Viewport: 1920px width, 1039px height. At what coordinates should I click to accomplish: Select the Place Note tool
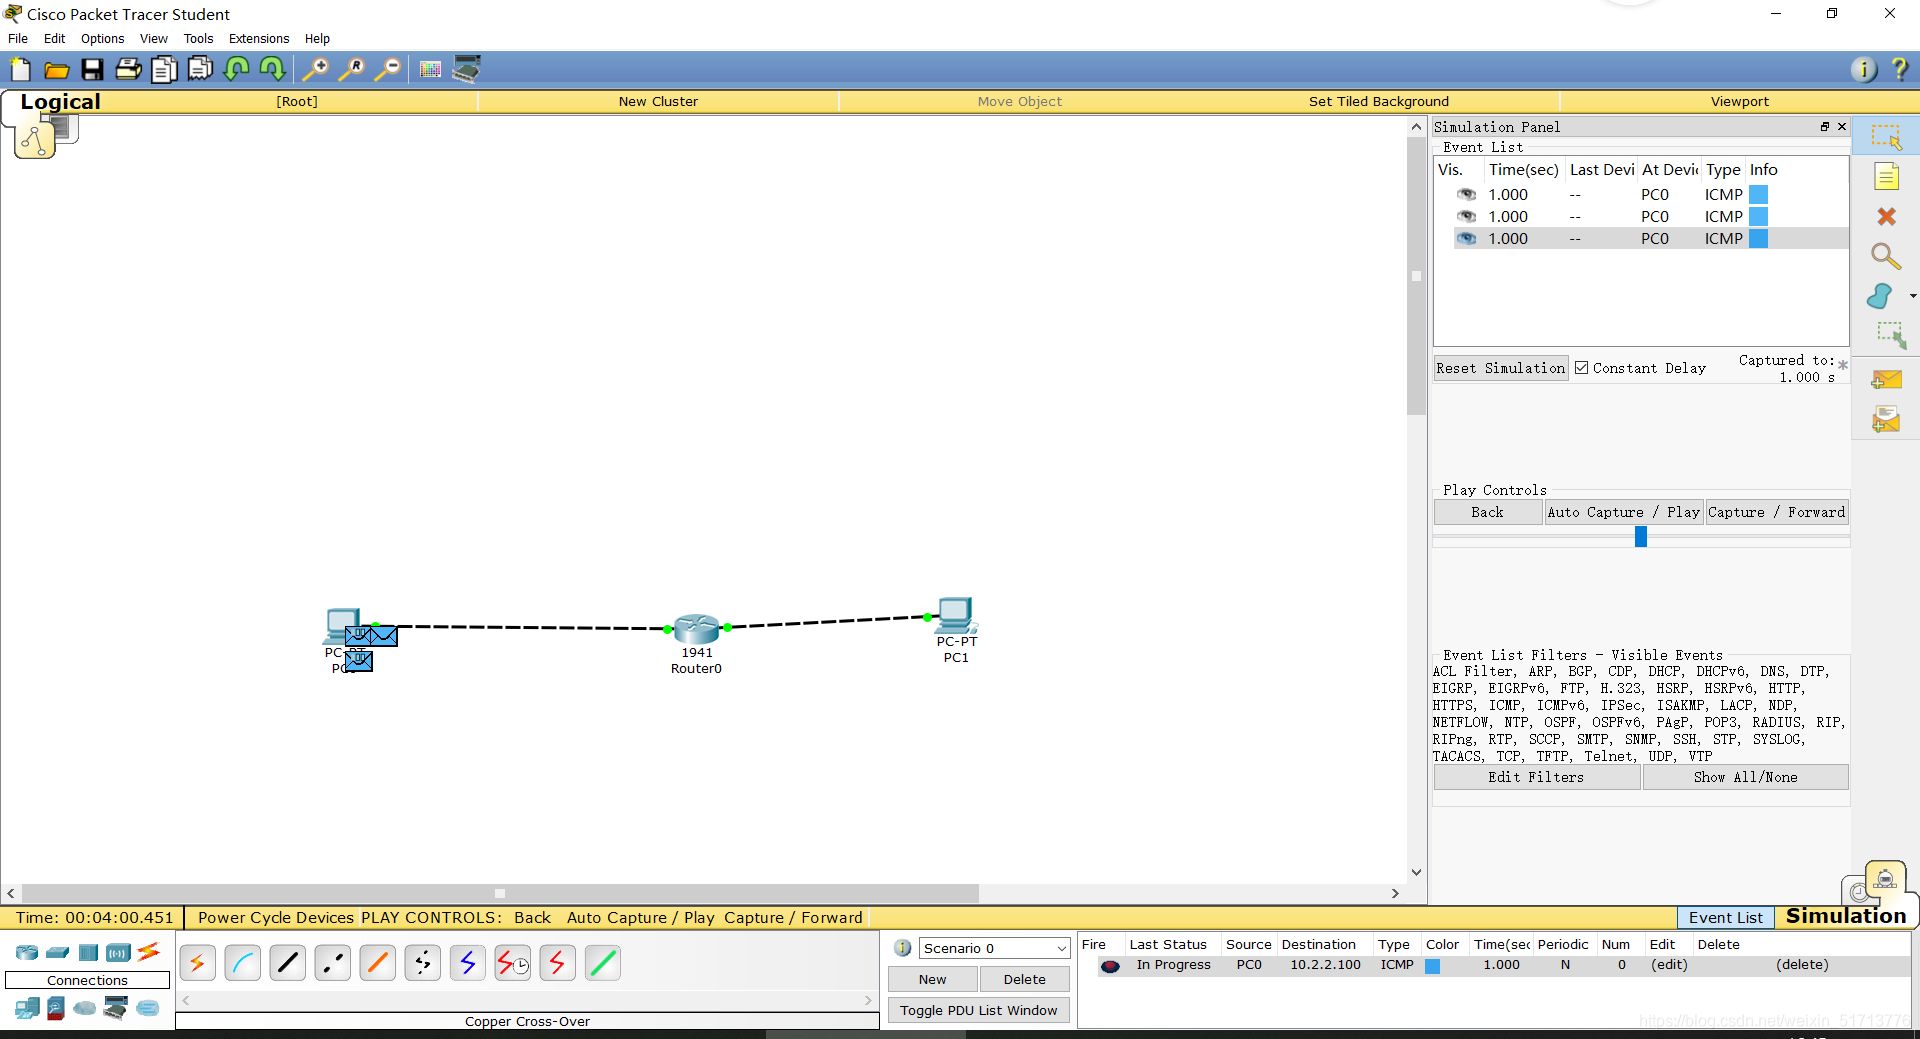1886,177
